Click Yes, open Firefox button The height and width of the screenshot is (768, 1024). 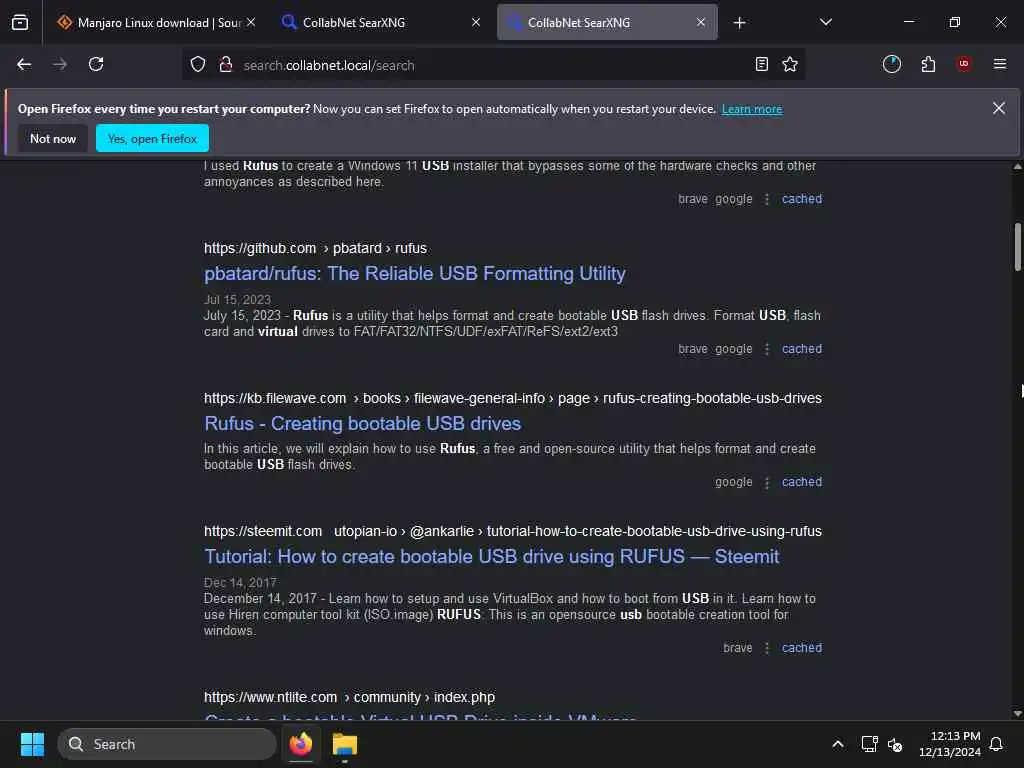152,138
